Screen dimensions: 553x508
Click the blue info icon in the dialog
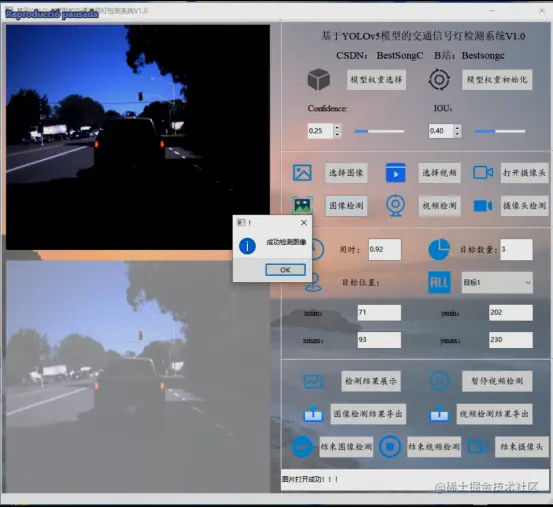pyautogui.click(x=247, y=246)
